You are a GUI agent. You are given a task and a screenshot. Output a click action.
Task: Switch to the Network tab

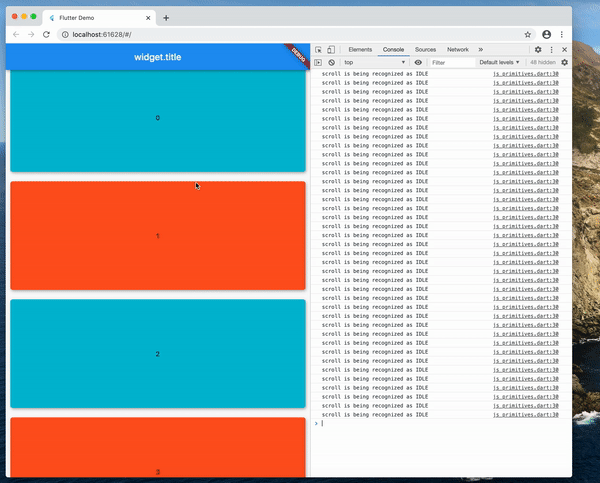point(458,50)
